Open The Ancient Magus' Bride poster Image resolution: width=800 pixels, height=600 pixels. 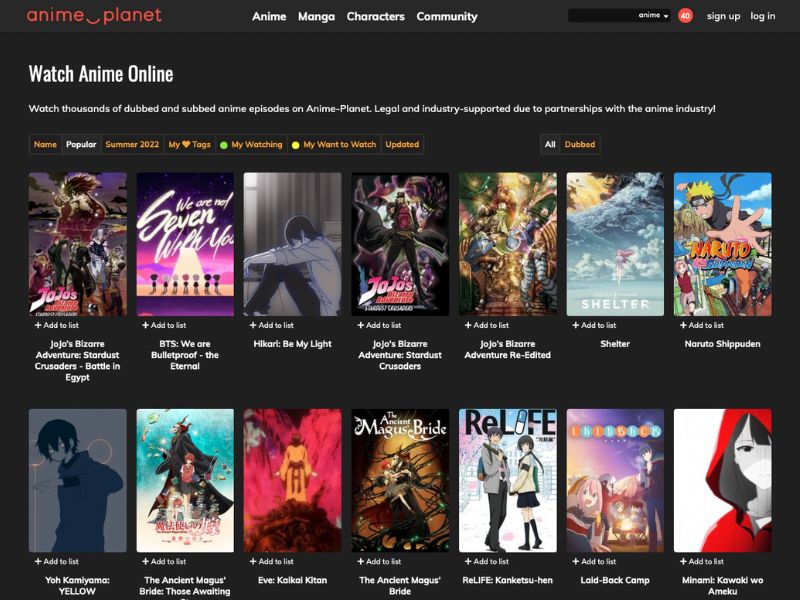coord(400,480)
